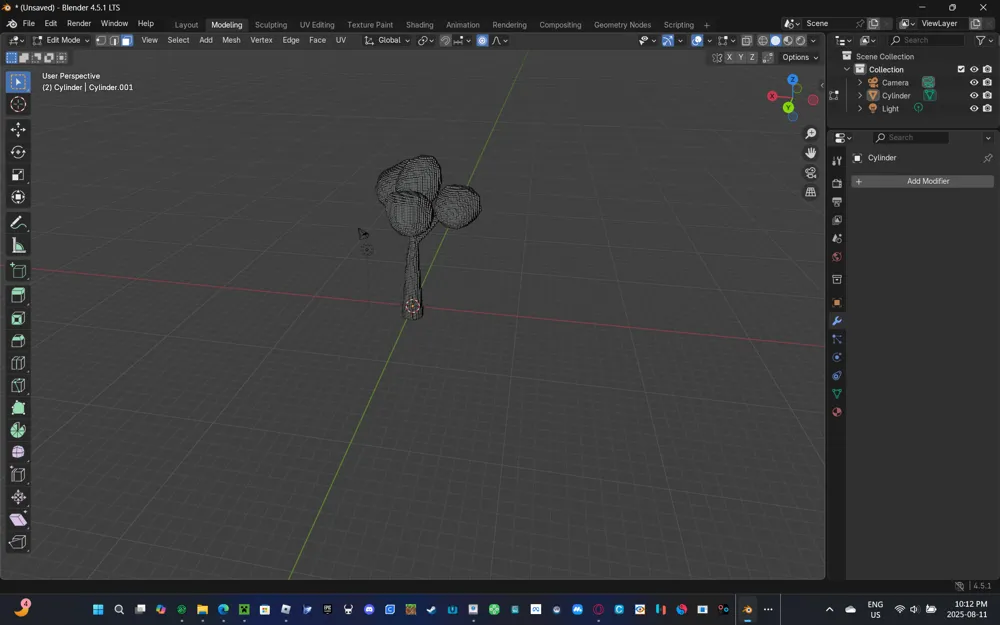This screenshot has width=1000, height=625.
Task: Select the Scale tool
Action: (x=18, y=175)
